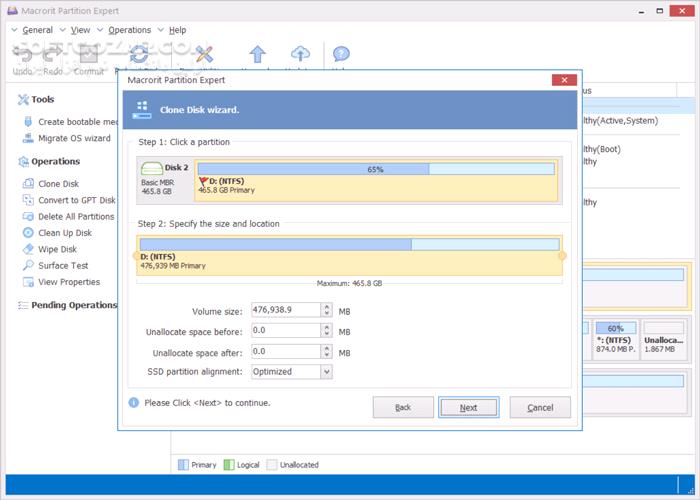The height and width of the screenshot is (500, 700).
Task: Open the SSD partition alignment dropdown
Action: [x=327, y=371]
